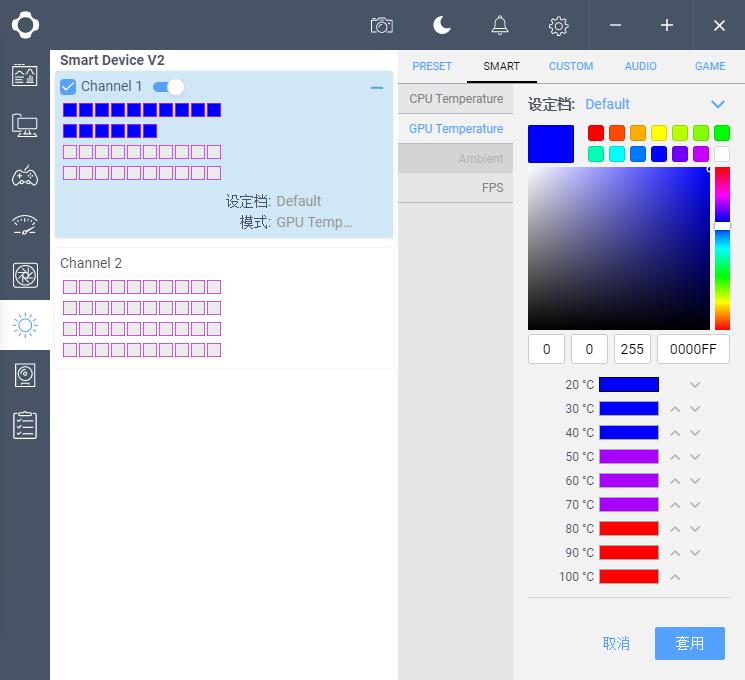Collapse Channel 1 with minus button

[x=377, y=88]
